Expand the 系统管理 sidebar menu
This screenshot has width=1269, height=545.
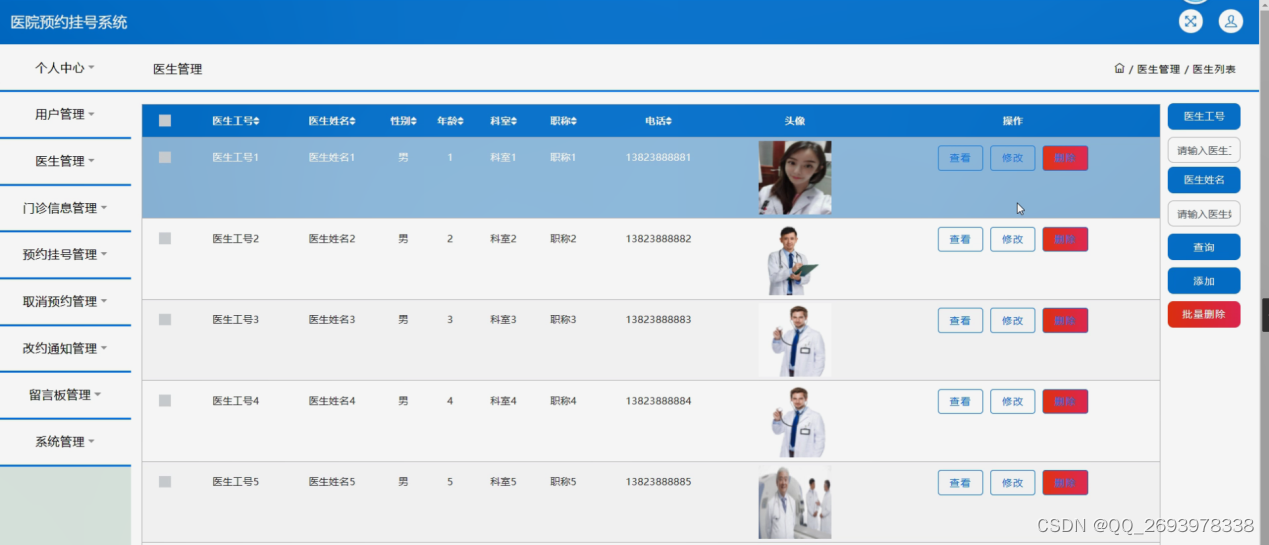click(65, 441)
